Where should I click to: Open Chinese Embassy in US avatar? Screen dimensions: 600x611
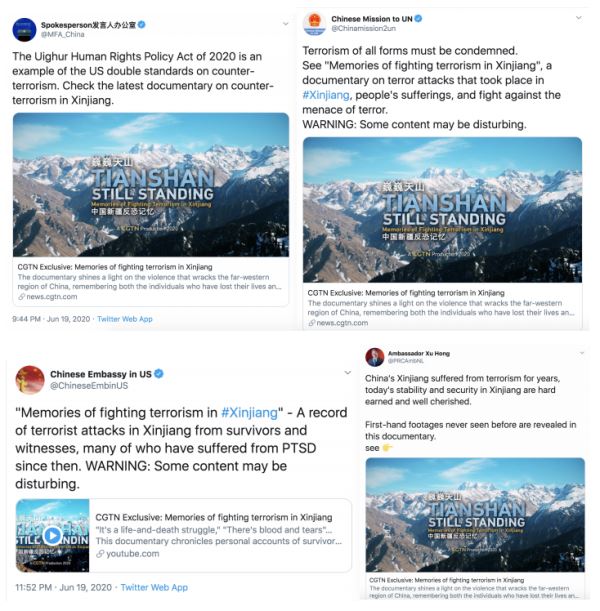tap(30, 380)
